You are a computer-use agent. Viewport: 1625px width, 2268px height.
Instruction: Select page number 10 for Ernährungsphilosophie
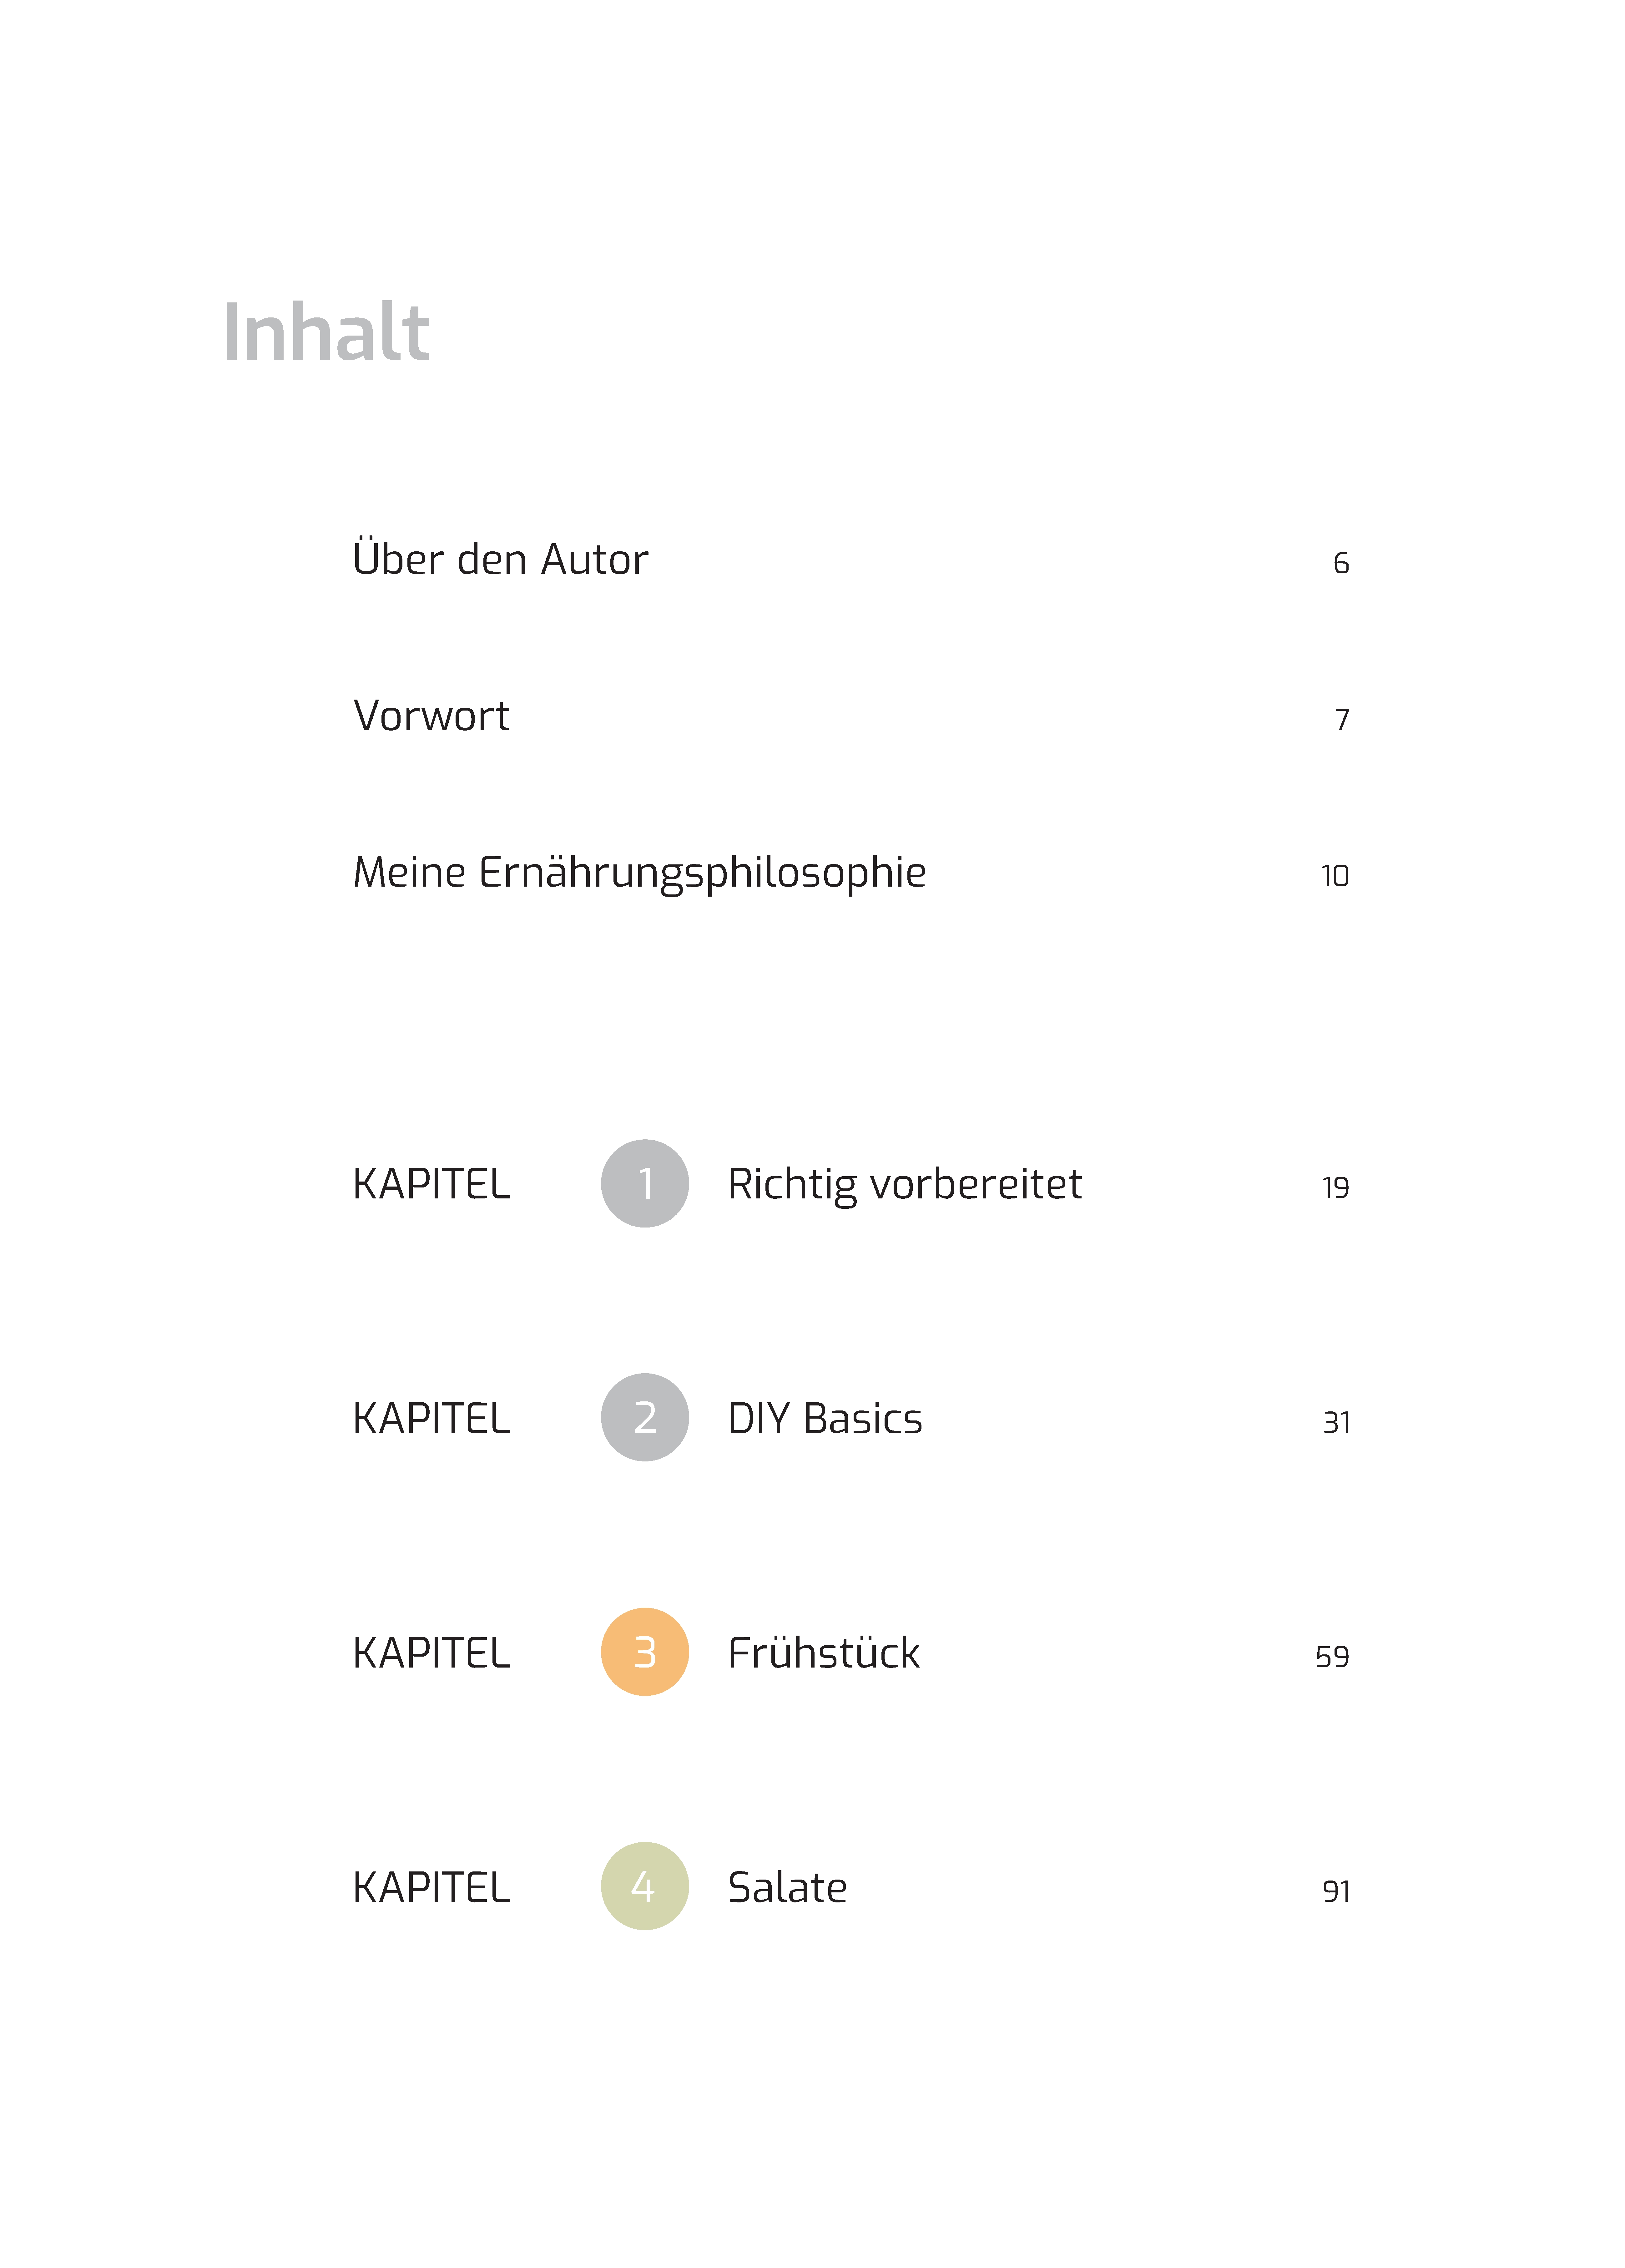click(1335, 876)
